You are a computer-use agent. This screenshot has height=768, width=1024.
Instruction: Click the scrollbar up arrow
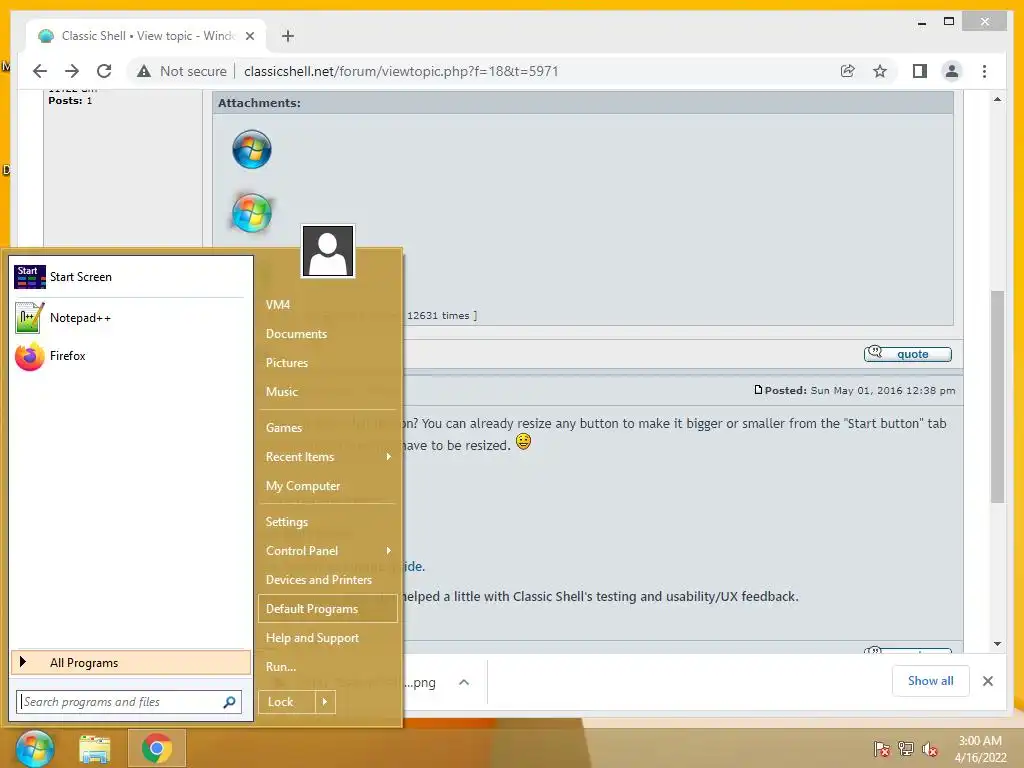point(997,99)
